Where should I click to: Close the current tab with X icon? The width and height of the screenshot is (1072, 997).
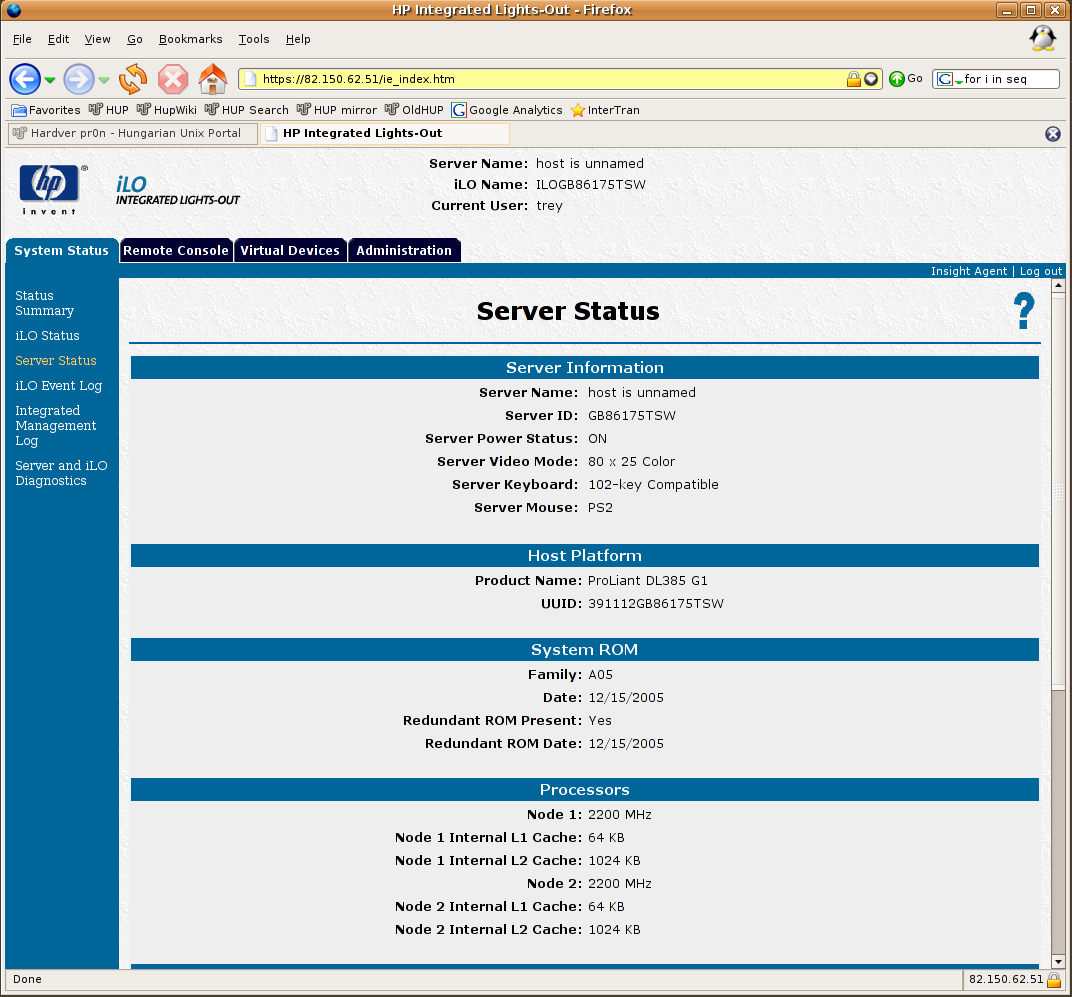click(x=1053, y=134)
